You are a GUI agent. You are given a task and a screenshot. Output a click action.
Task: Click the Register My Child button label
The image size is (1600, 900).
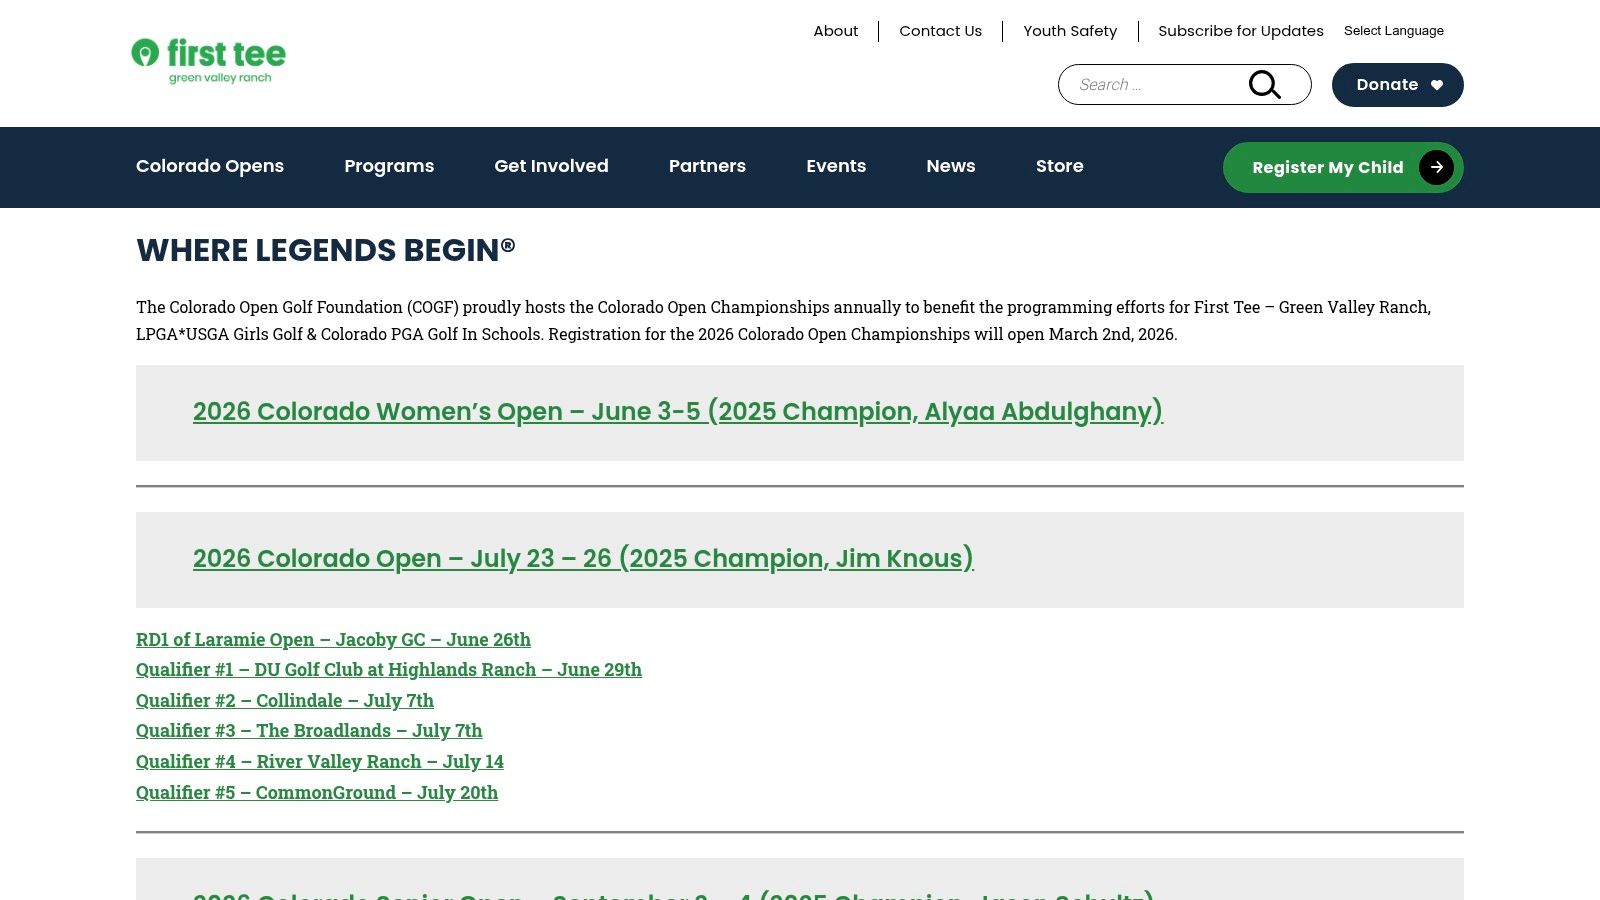[x=1327, y=167]
